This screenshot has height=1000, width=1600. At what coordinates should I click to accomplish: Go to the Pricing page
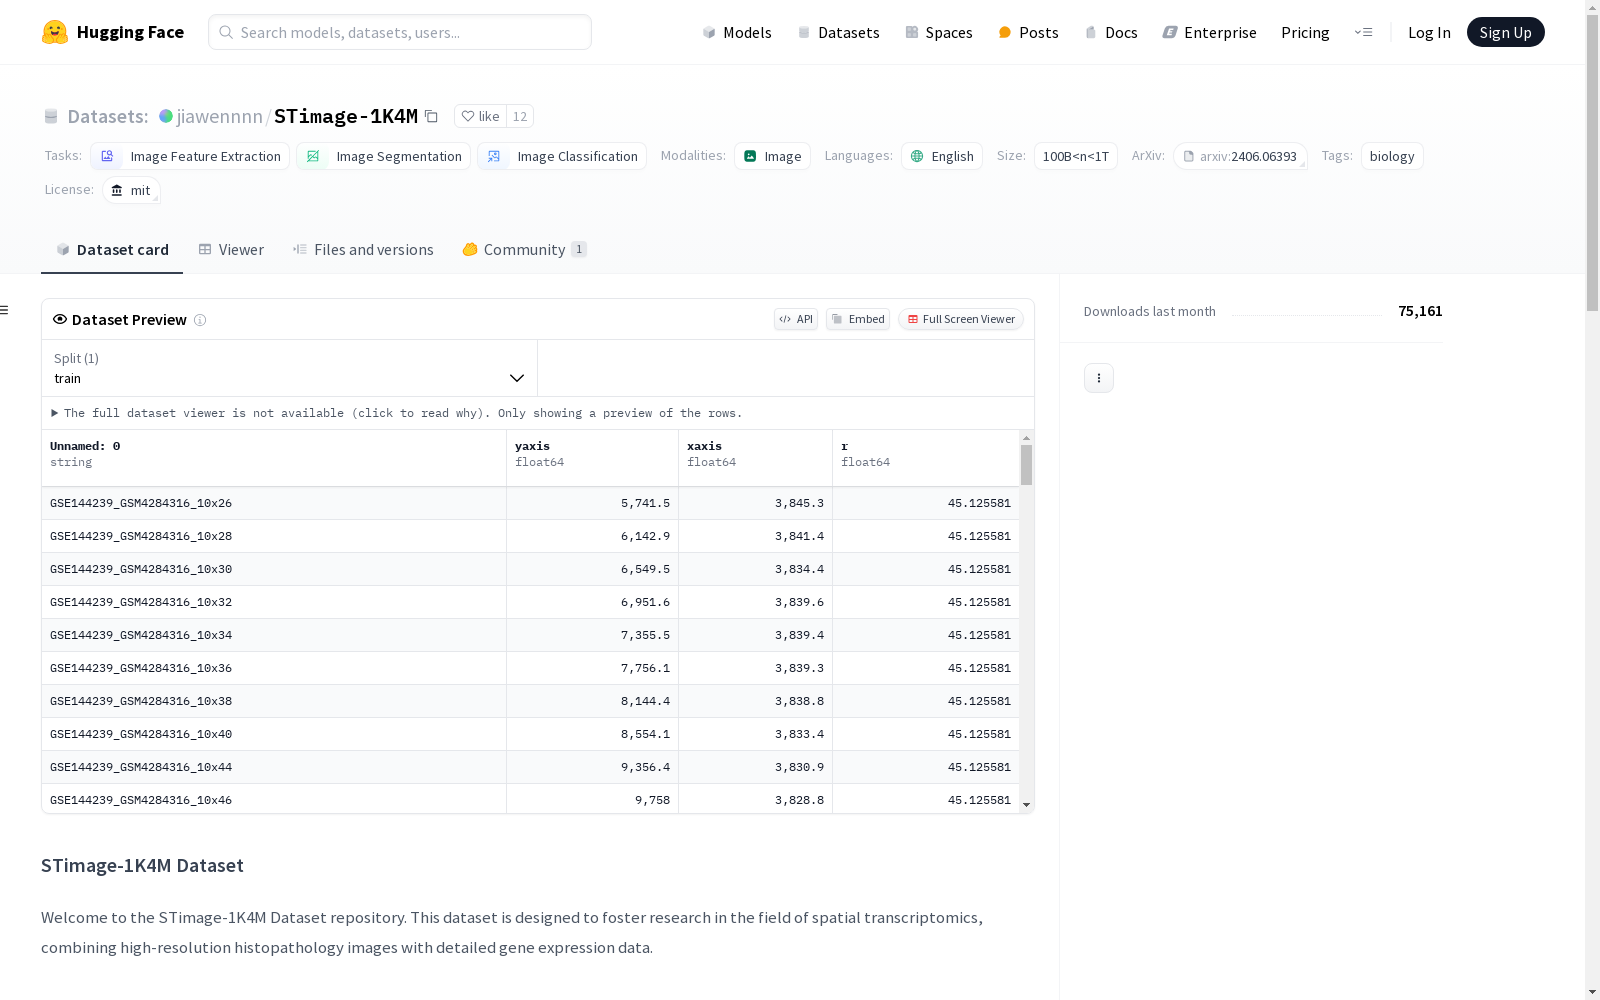pos(1305,32)
